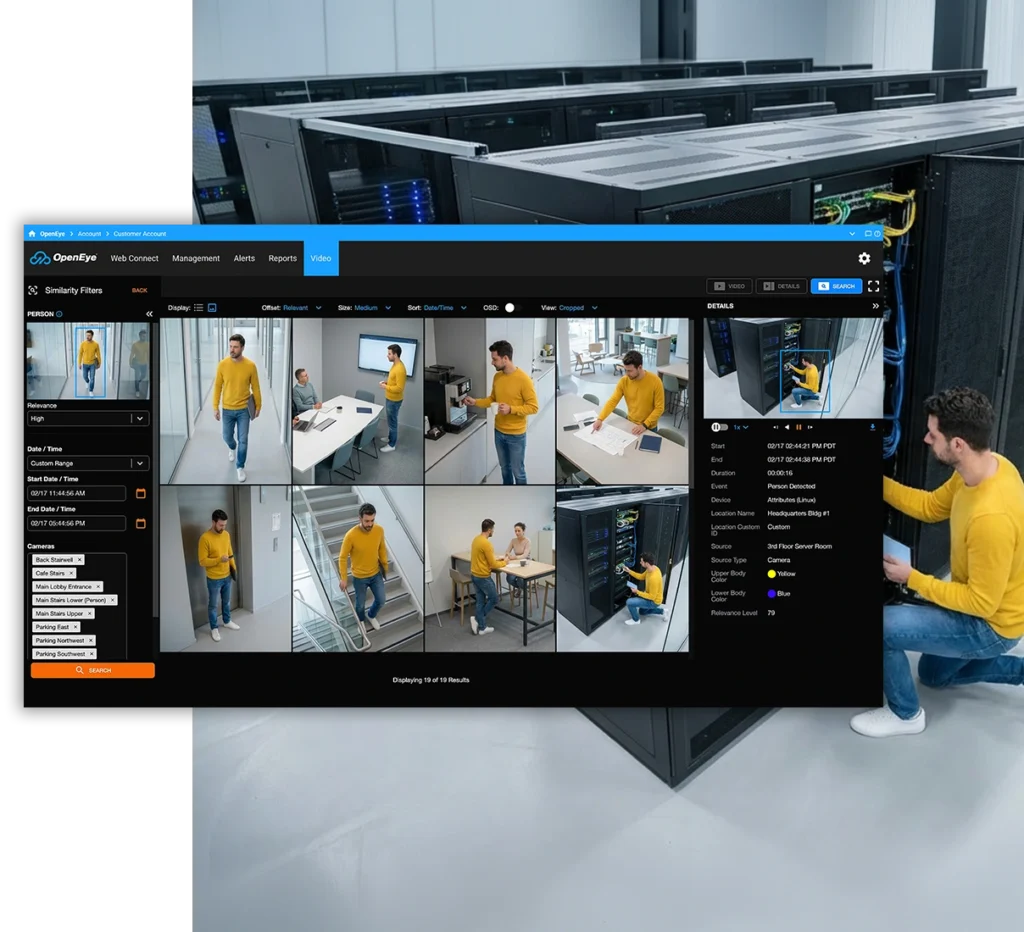1024x932 pixels.
Task: Click the orange SEARCH button
Action: tap(93, 670)
